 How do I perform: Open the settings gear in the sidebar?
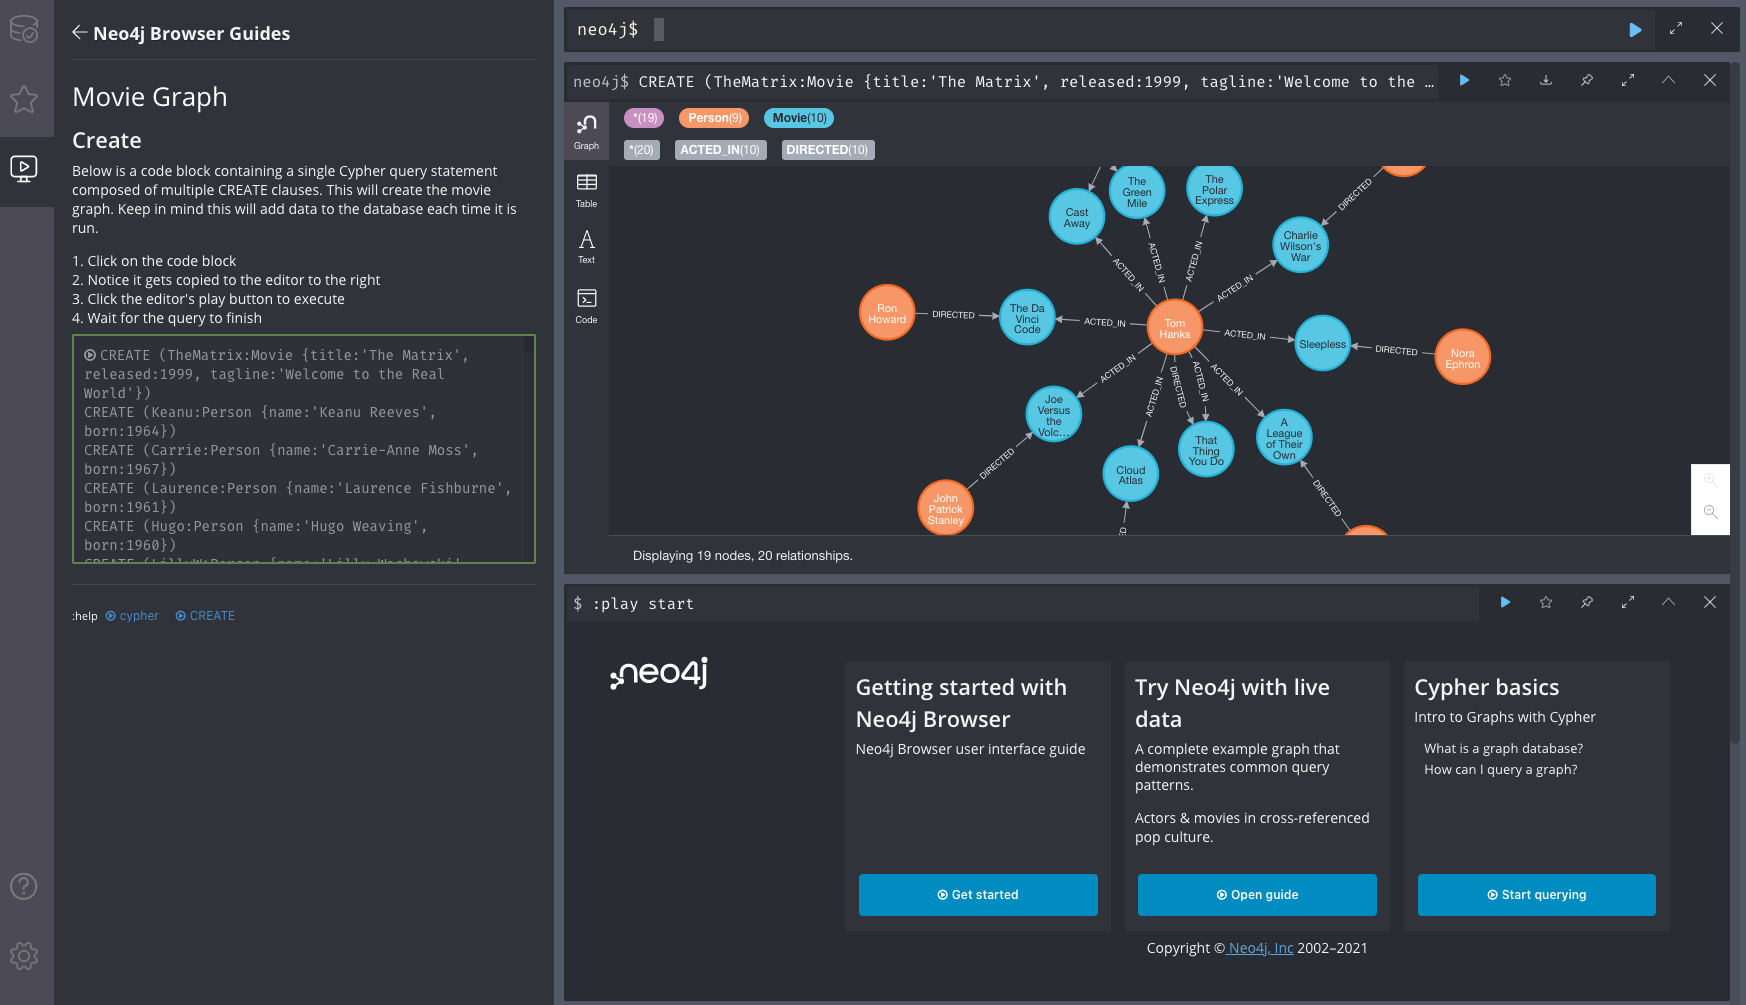click(24, 956)
